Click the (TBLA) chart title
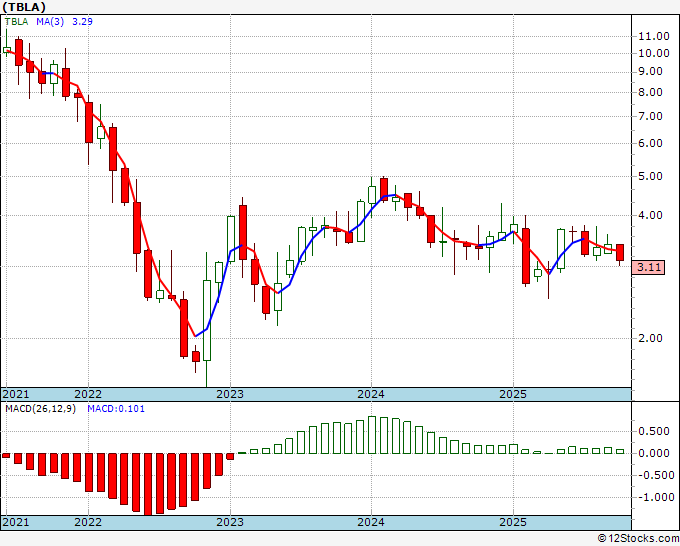680x546 pixels. [23, 7]
